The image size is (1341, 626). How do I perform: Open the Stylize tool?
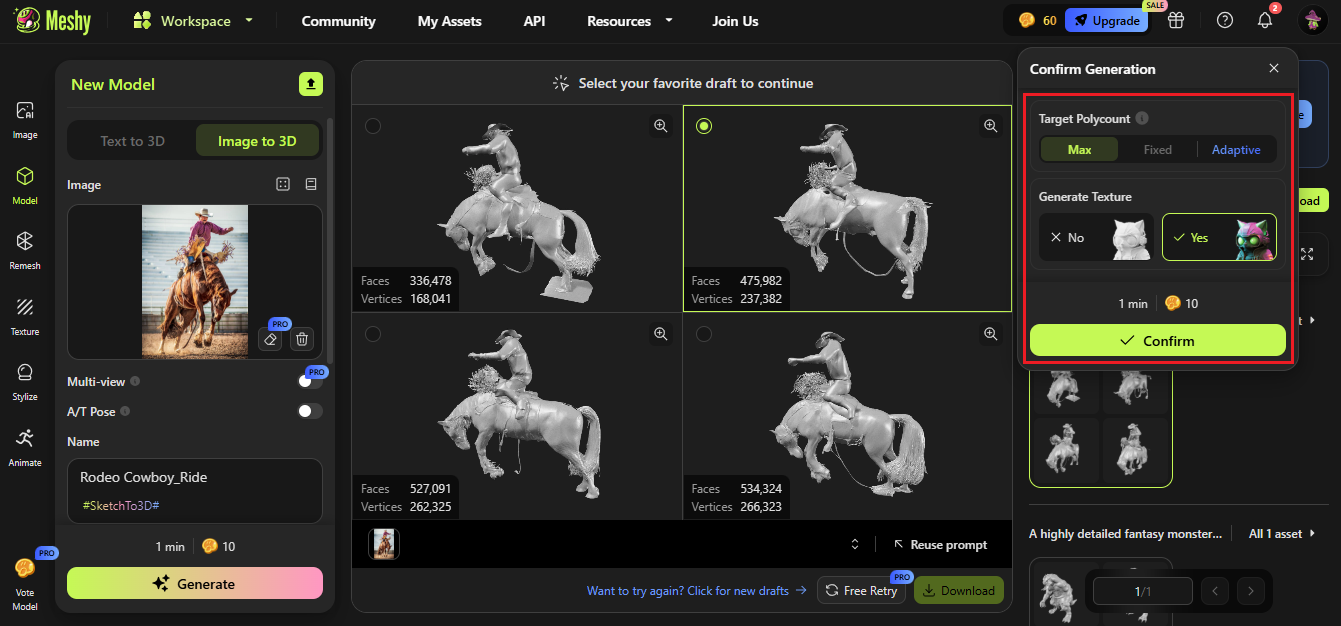24,382
